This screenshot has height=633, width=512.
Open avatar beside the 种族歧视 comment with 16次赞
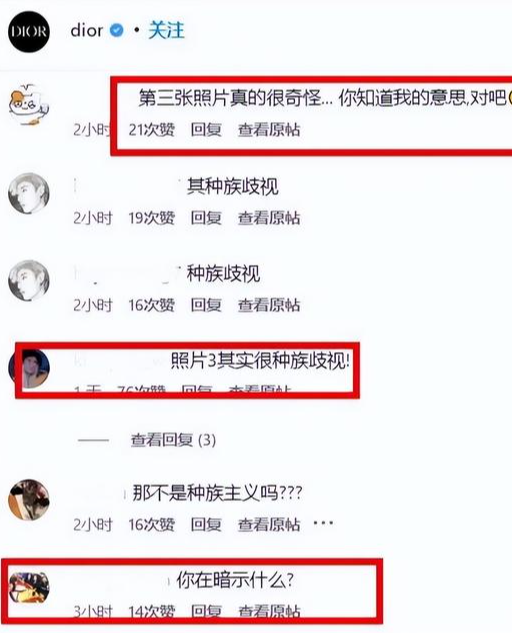(29, 280)
